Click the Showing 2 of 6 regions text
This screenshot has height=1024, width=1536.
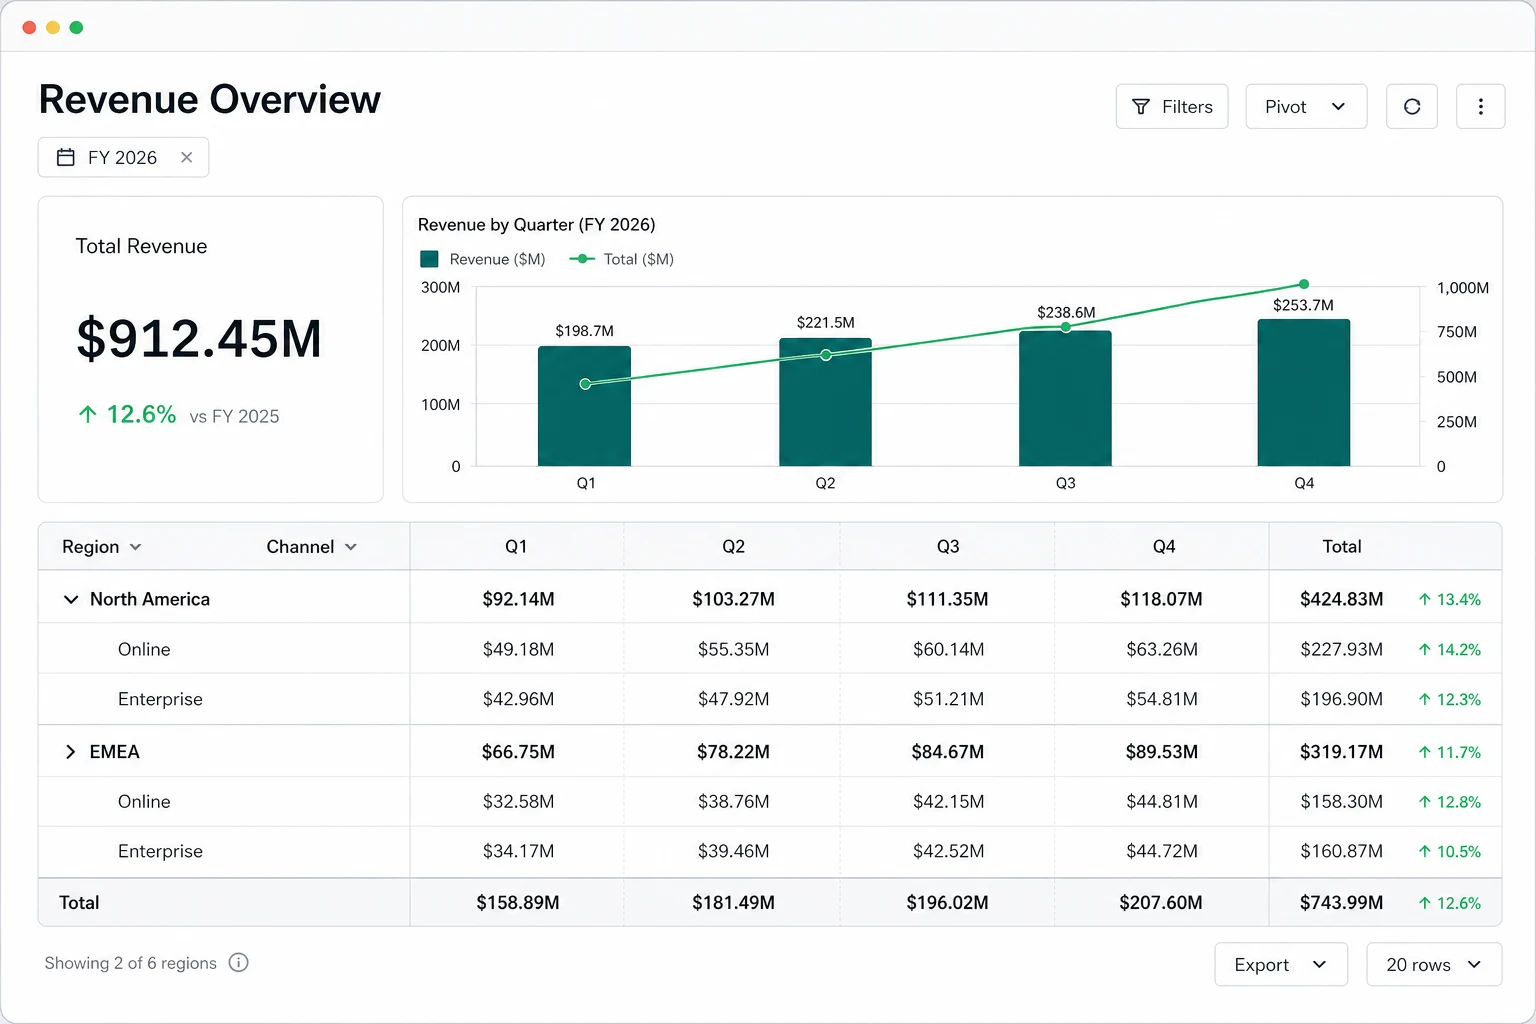tap(130, 963)
